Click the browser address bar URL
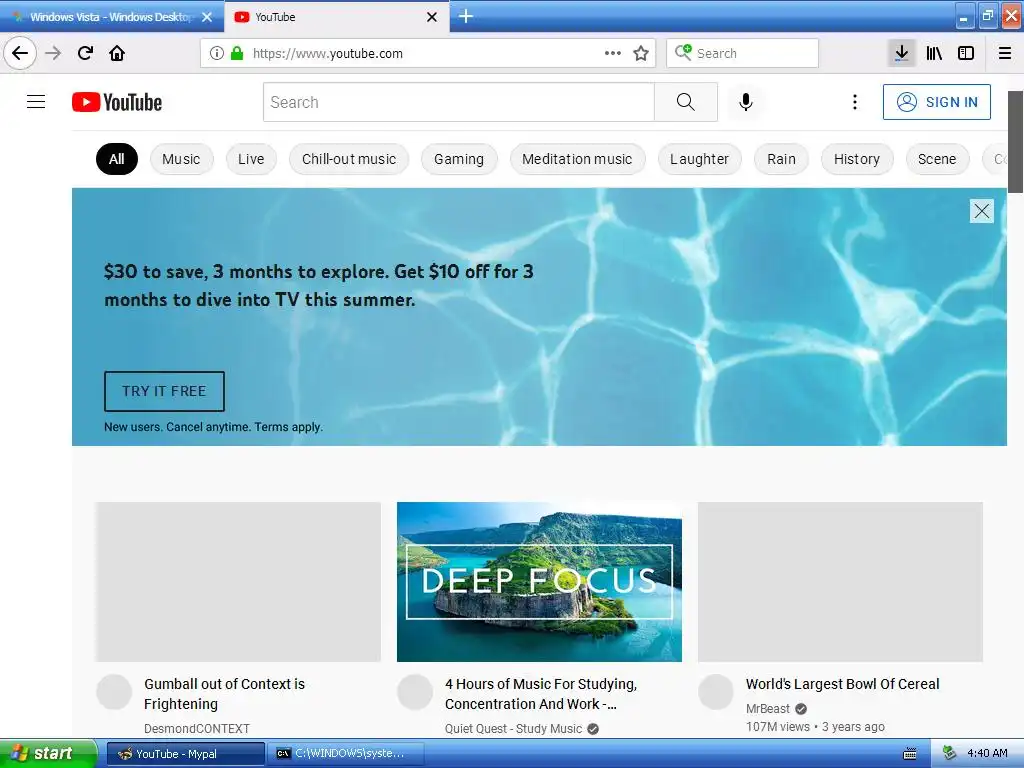The image size is (1024, 768). [327, 54]
